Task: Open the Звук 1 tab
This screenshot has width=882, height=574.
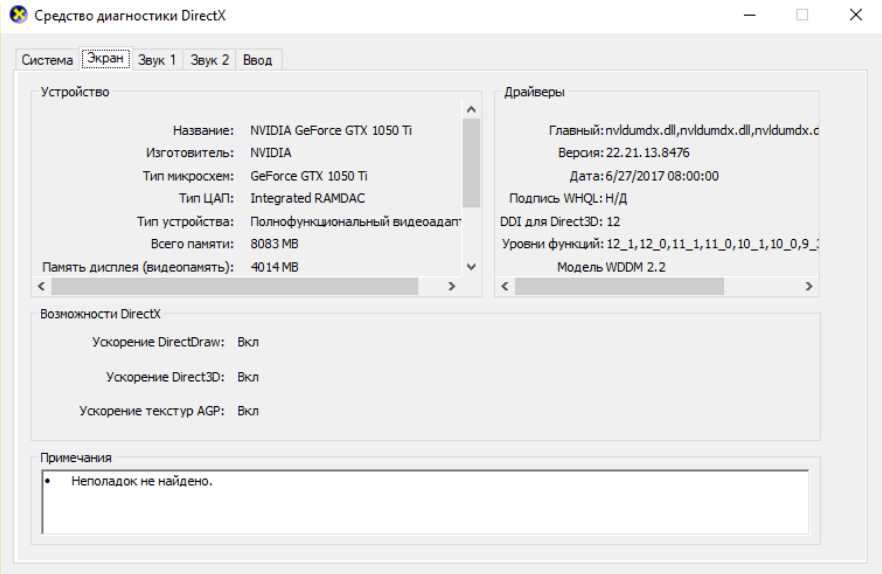Action: click(157, 60)
